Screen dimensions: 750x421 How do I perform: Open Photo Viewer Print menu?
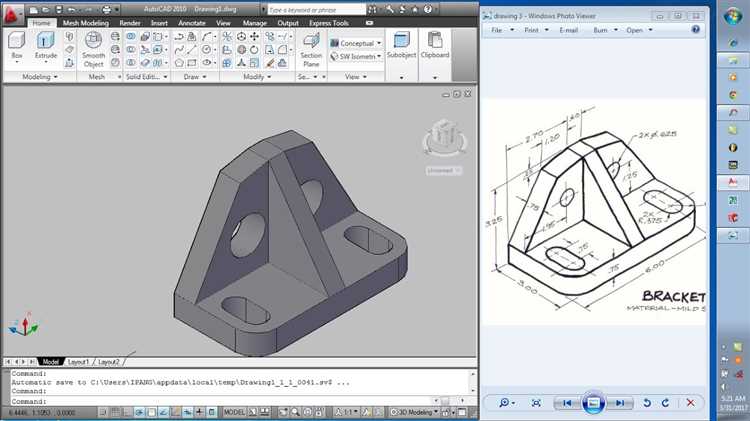536,30
